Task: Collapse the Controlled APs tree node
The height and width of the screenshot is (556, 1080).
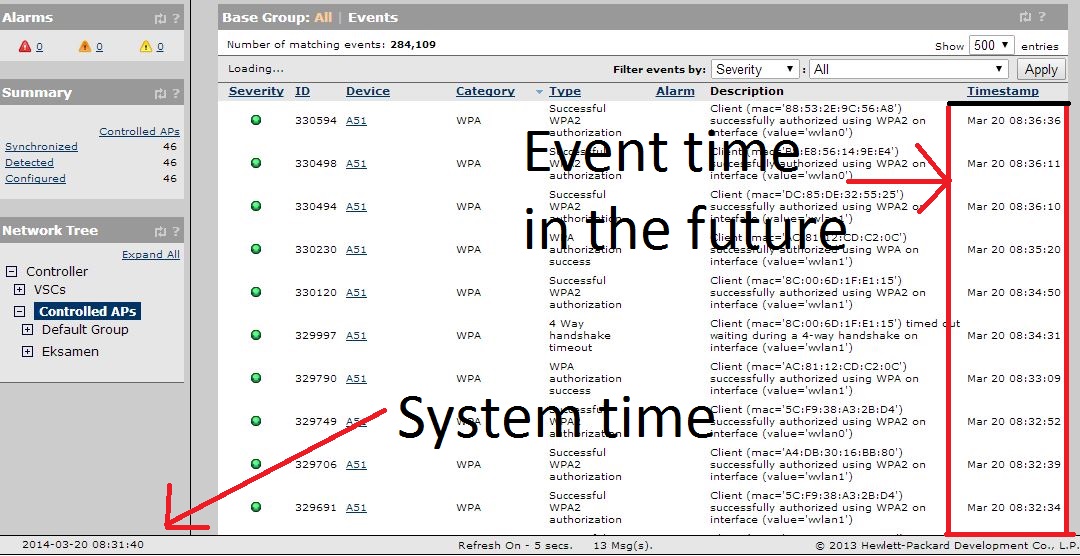Action: (x=19, y=311)
